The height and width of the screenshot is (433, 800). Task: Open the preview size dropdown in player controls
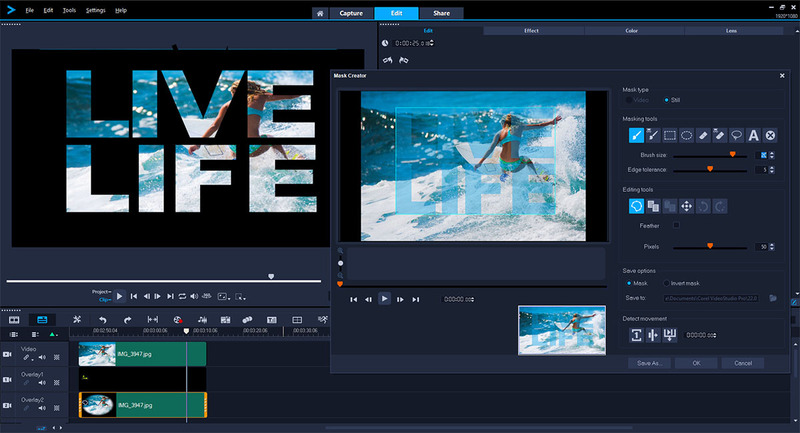point(223,296)
